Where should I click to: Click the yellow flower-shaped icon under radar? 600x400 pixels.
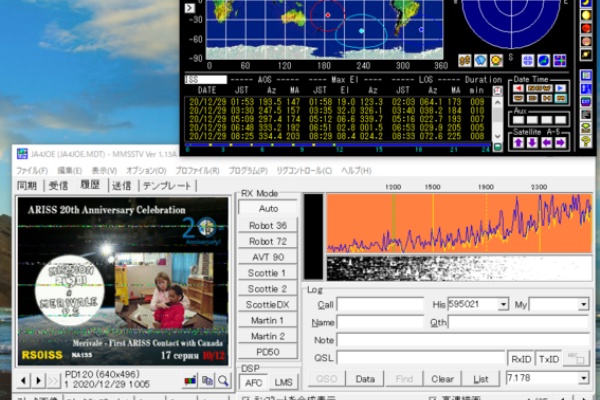pyautogui.click(x=496, y=60)
